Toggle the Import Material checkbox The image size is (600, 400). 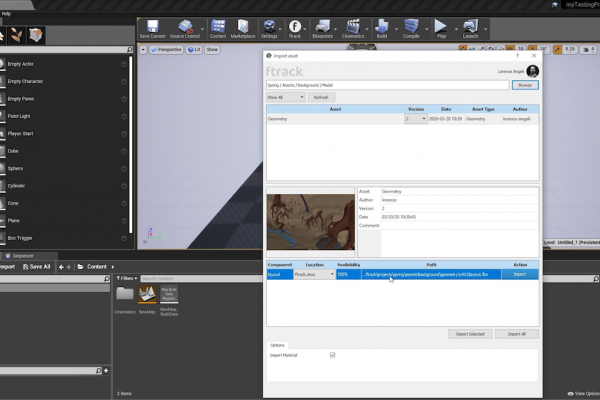[333, 355]
